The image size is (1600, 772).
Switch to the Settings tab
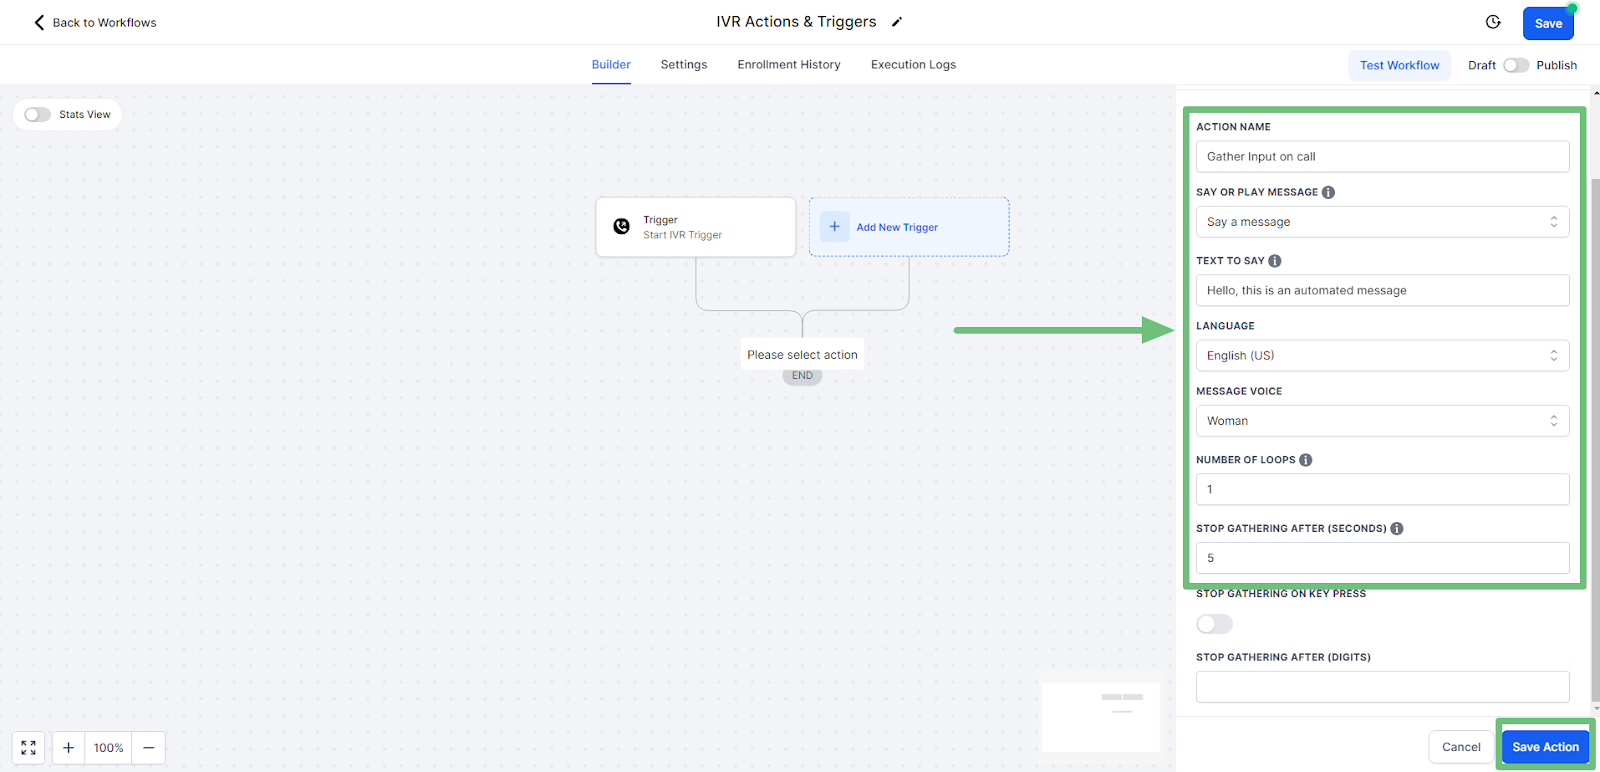pos(684,65)
